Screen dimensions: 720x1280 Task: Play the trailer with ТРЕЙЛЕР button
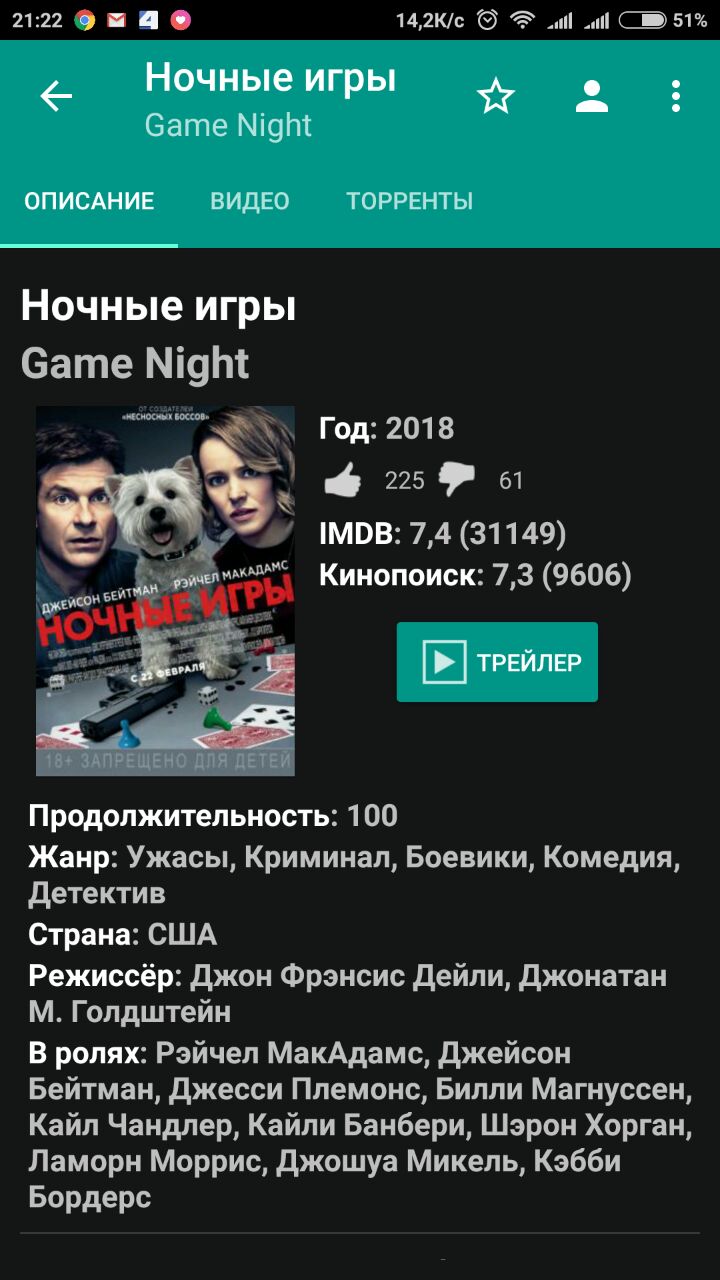pyautogui.click(x=497, y=662)
